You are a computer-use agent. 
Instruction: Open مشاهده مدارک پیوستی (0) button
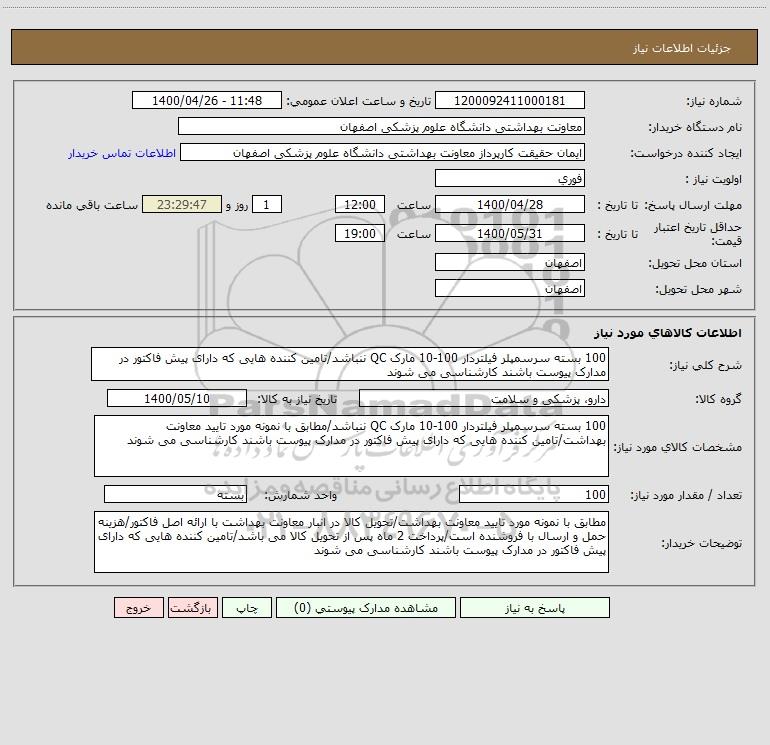(366, 608)
